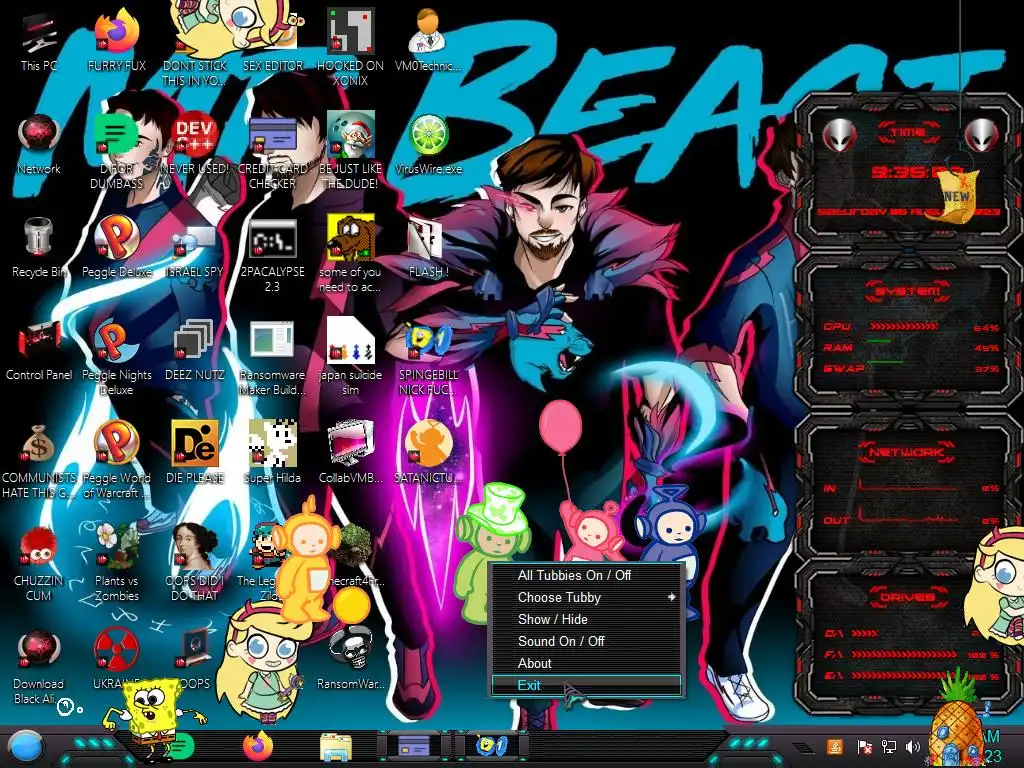Switch to SpongeBob app taskbar button
Viewport: 1024px width, 768px height.
click(492, 746)
